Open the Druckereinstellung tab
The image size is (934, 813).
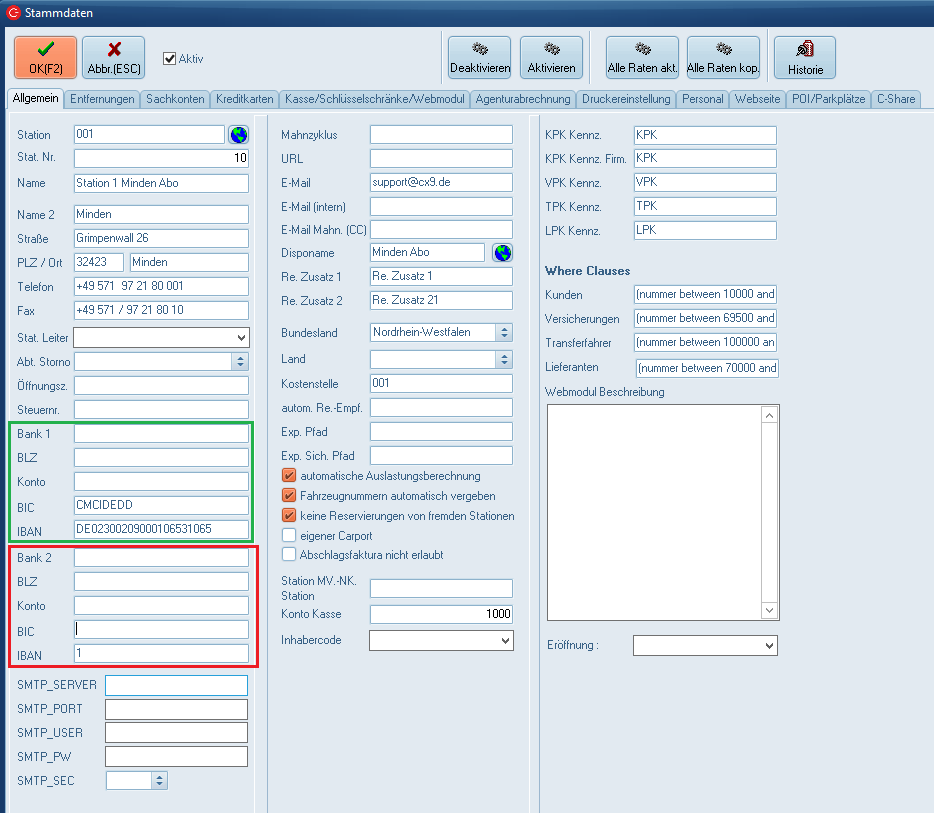click(x=628, y=99)
